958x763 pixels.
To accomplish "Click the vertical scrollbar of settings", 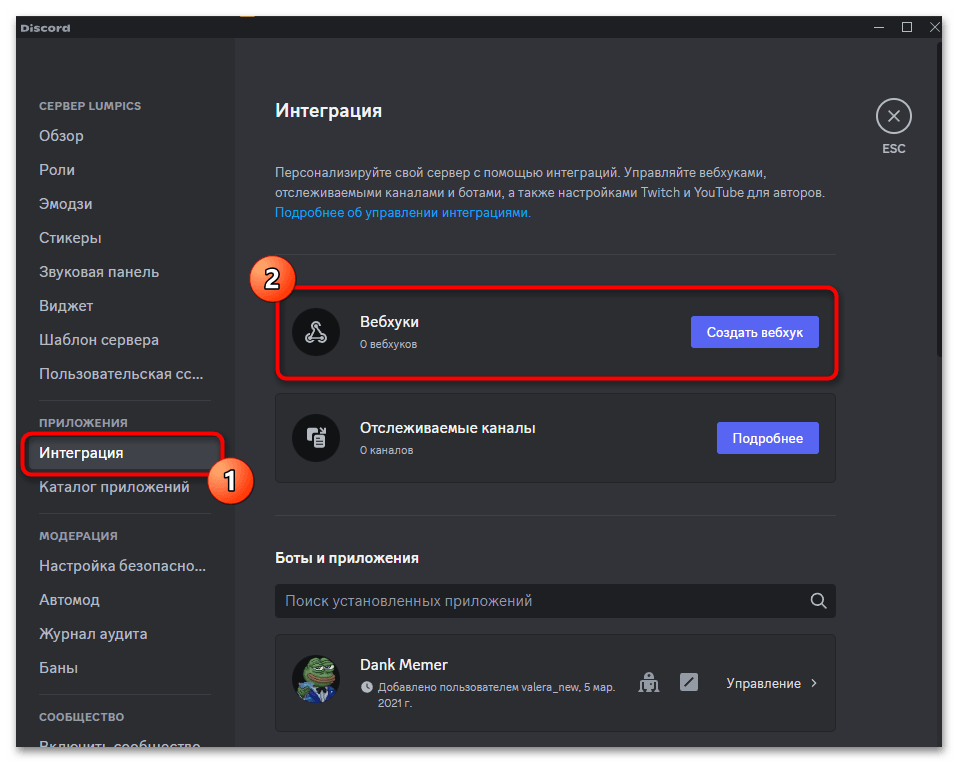I will pyautogui.click(x=939, y=199).
